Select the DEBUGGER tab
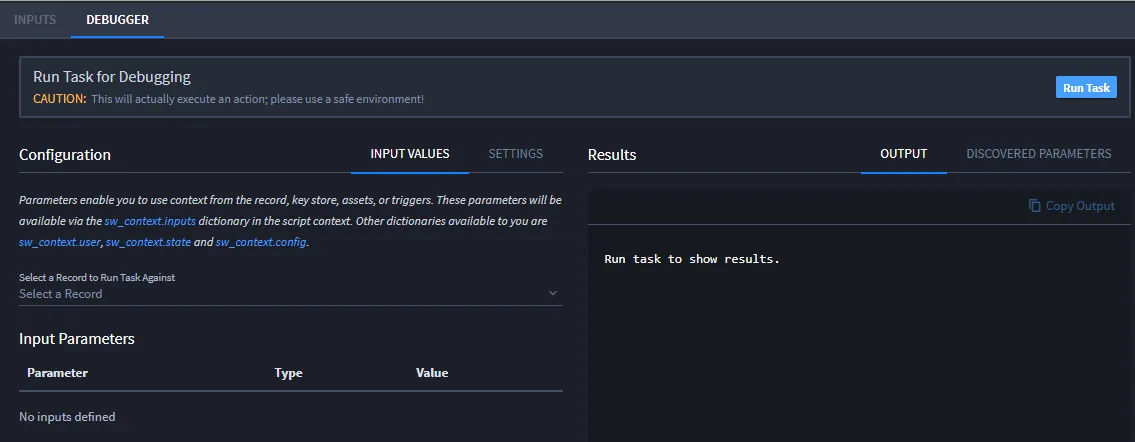 (x=117, y=20)
